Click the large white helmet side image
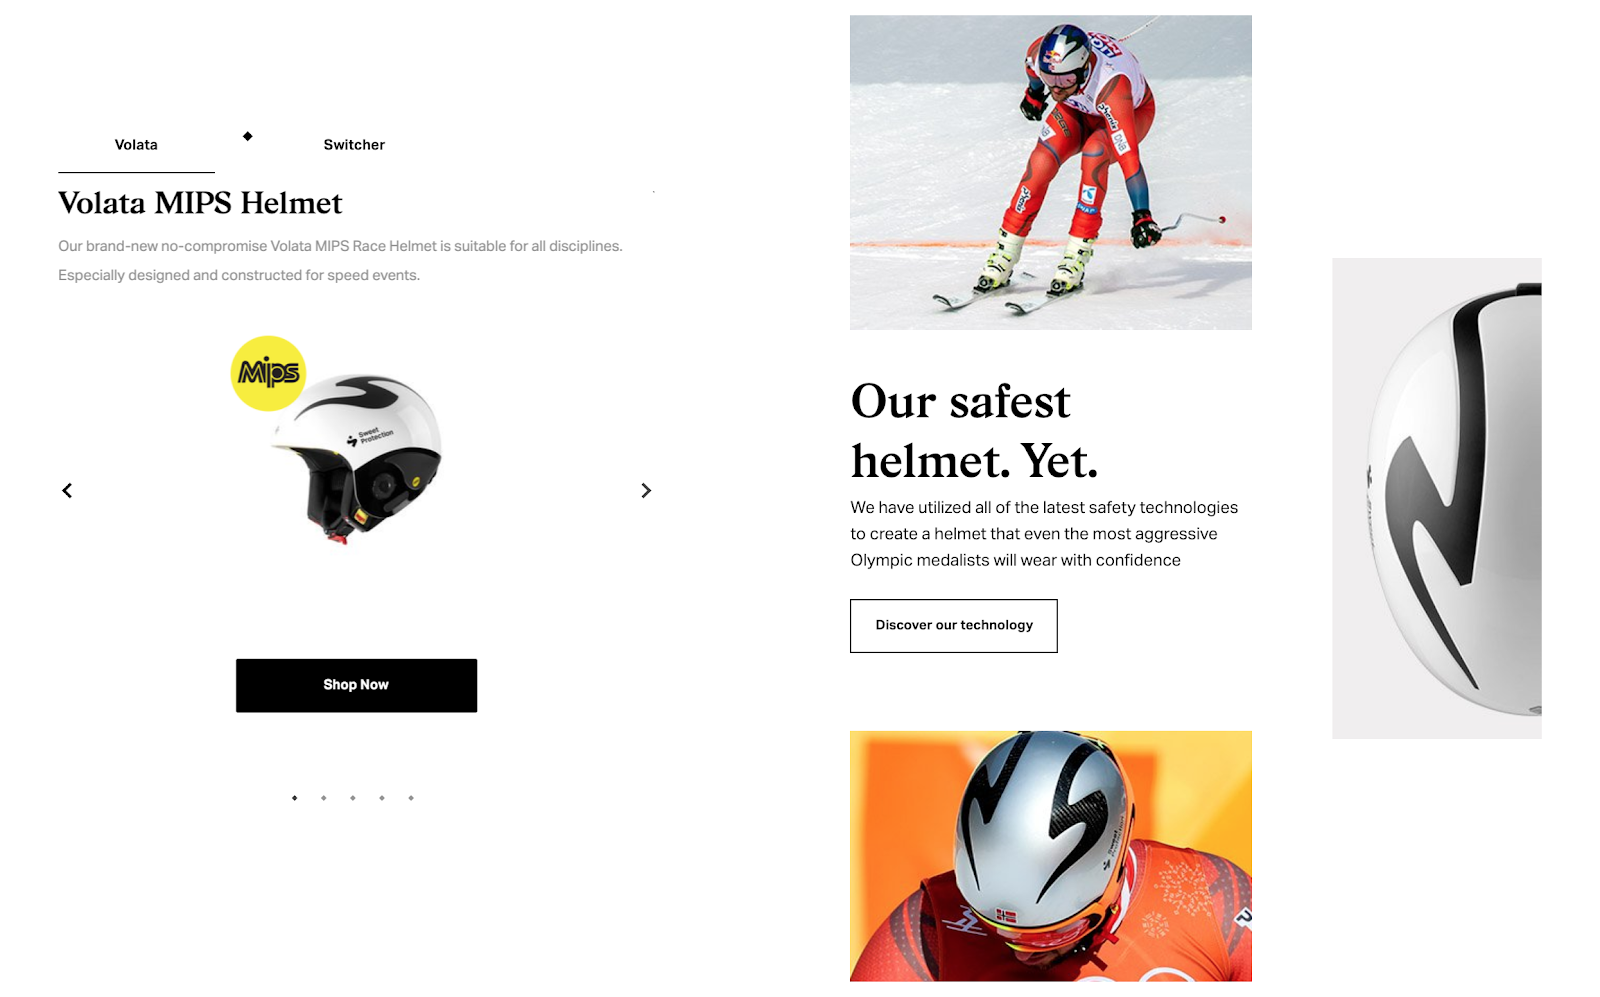Image resolution: width=1600 pixels, height=997 pixels. tap(1437, 498)
